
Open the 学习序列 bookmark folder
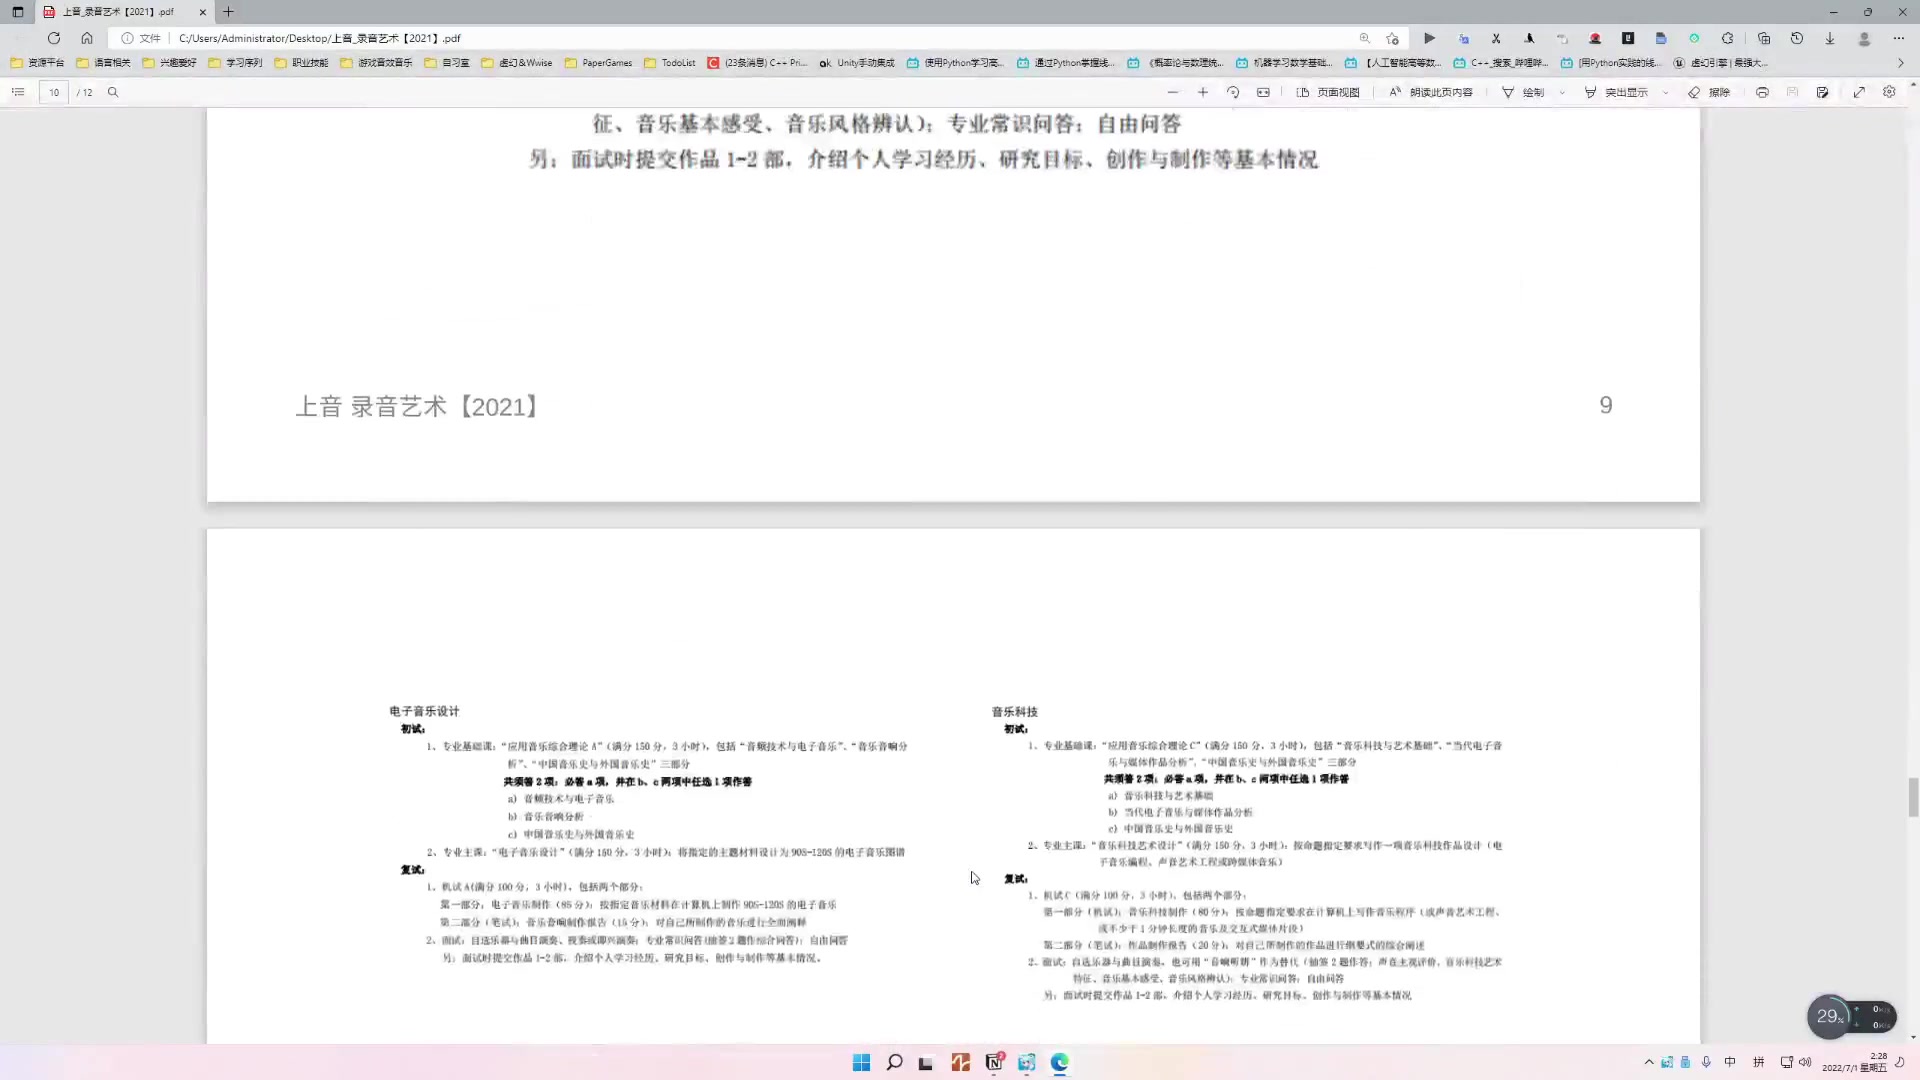235,62
